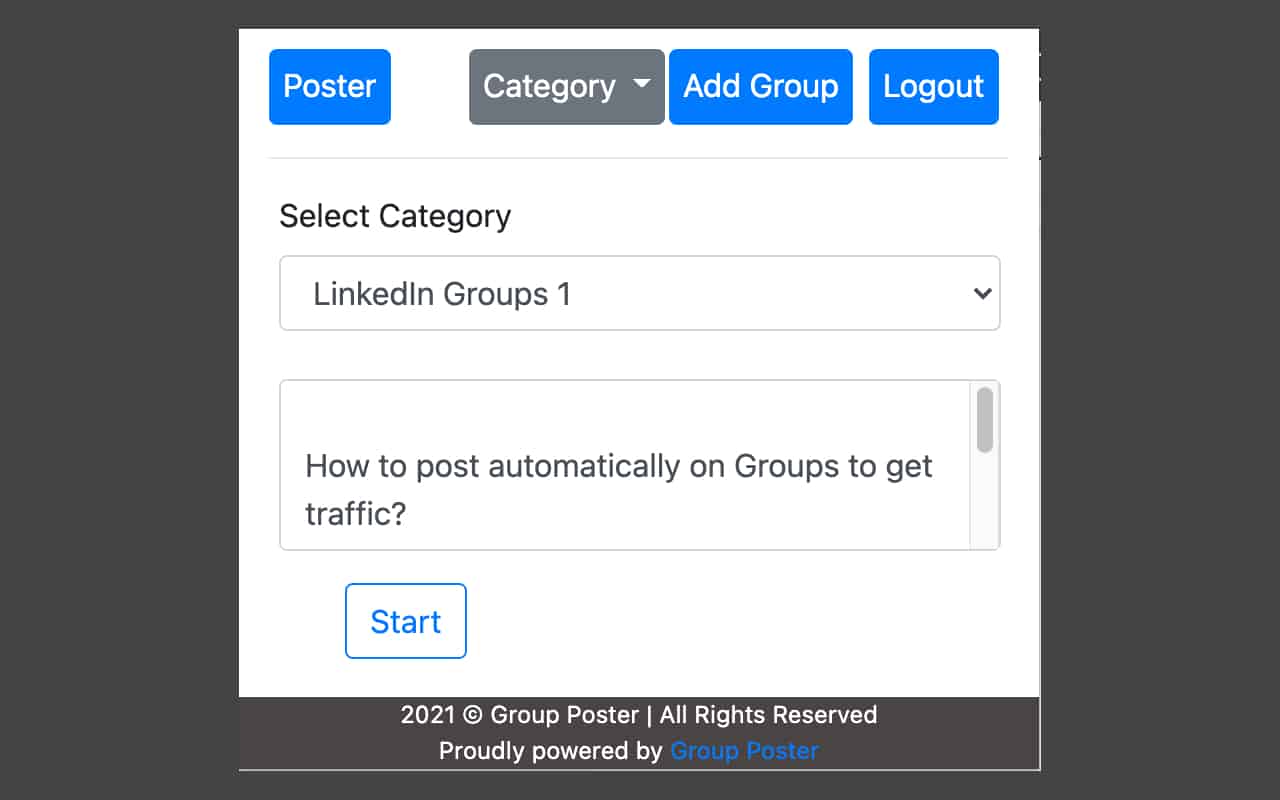Screen dimensions: 1280x800
Task: Open the Group Poster footer link
Action: [744, 750]
